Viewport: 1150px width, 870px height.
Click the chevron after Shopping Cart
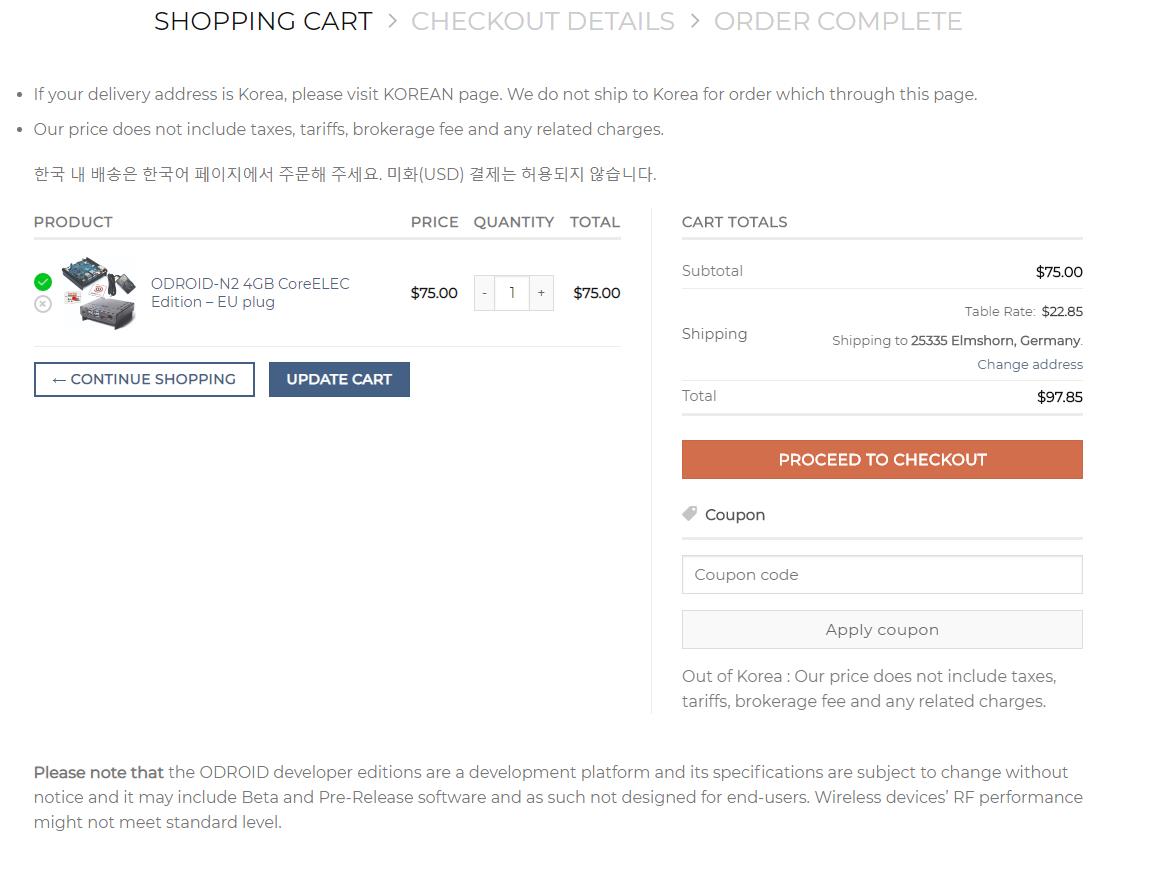(392, 21)
